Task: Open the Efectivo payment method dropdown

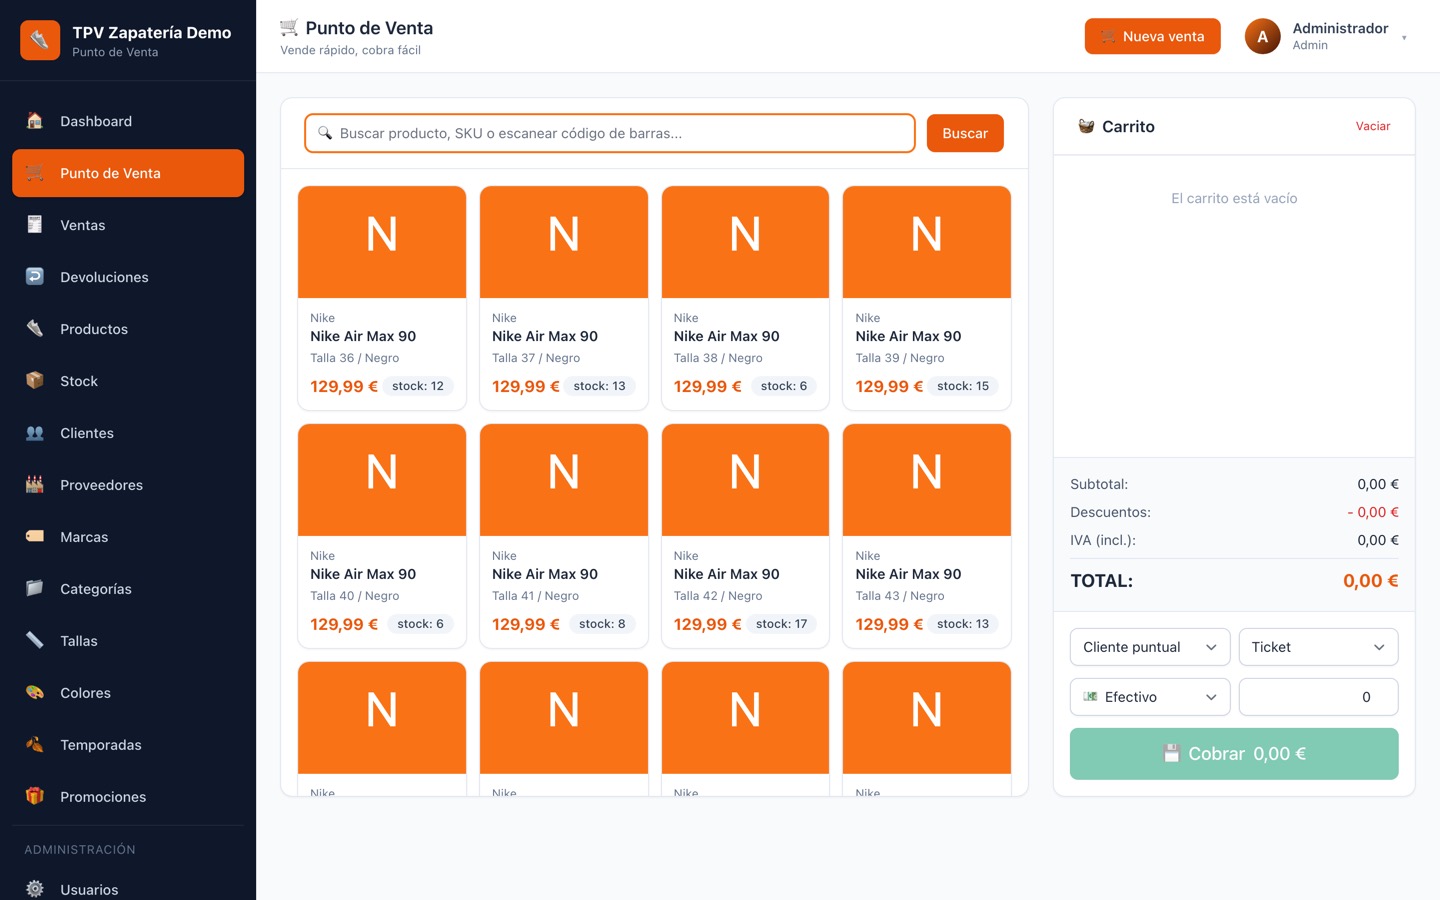Action: 1150,697
